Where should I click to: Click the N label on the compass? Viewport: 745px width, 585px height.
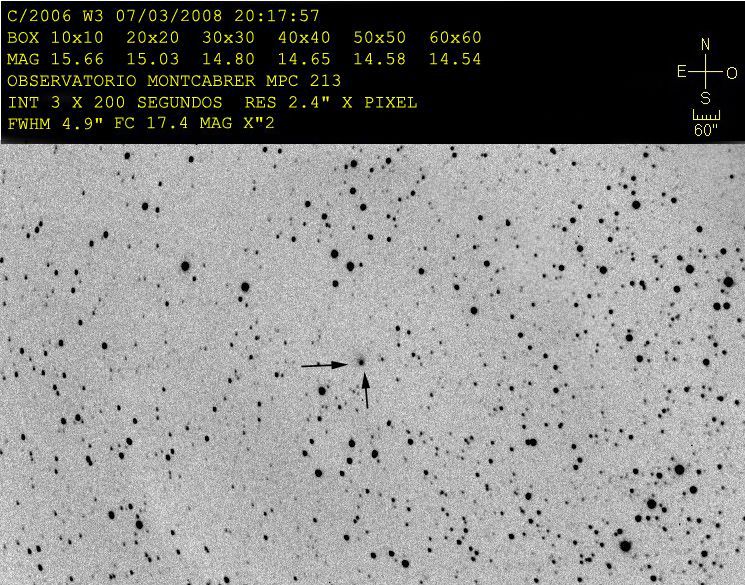(706, 45)
